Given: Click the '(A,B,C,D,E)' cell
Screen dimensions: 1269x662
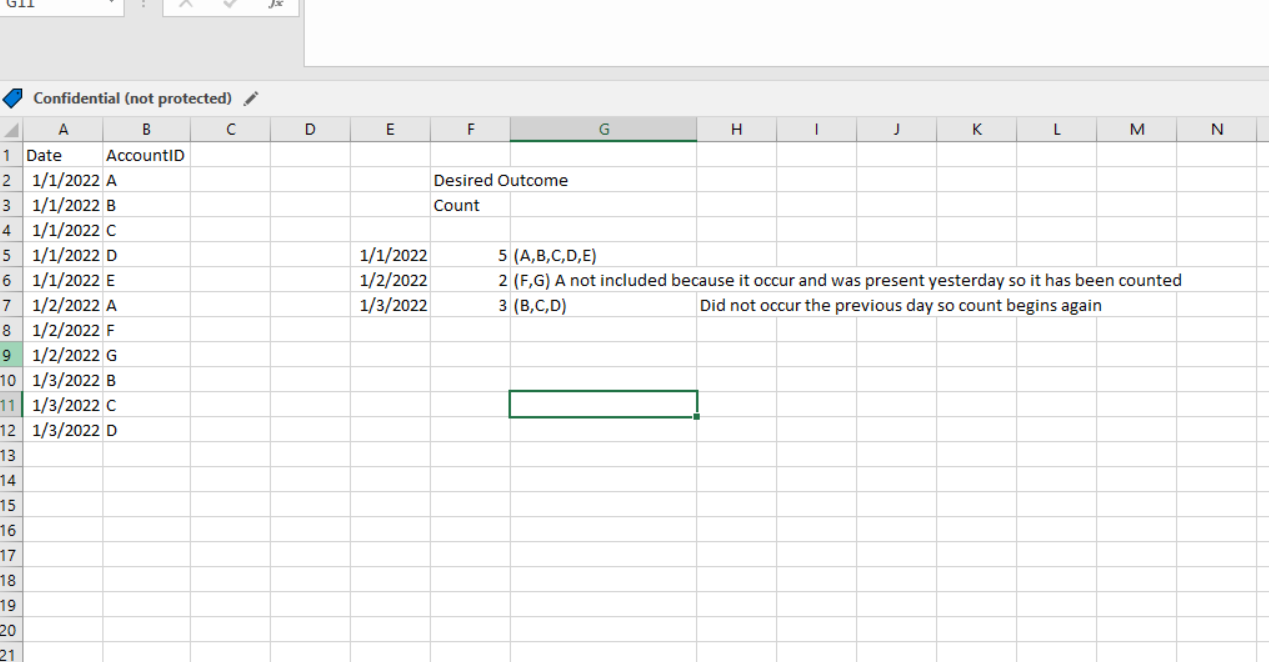Looking at the screenshot, I should (604, 255).
